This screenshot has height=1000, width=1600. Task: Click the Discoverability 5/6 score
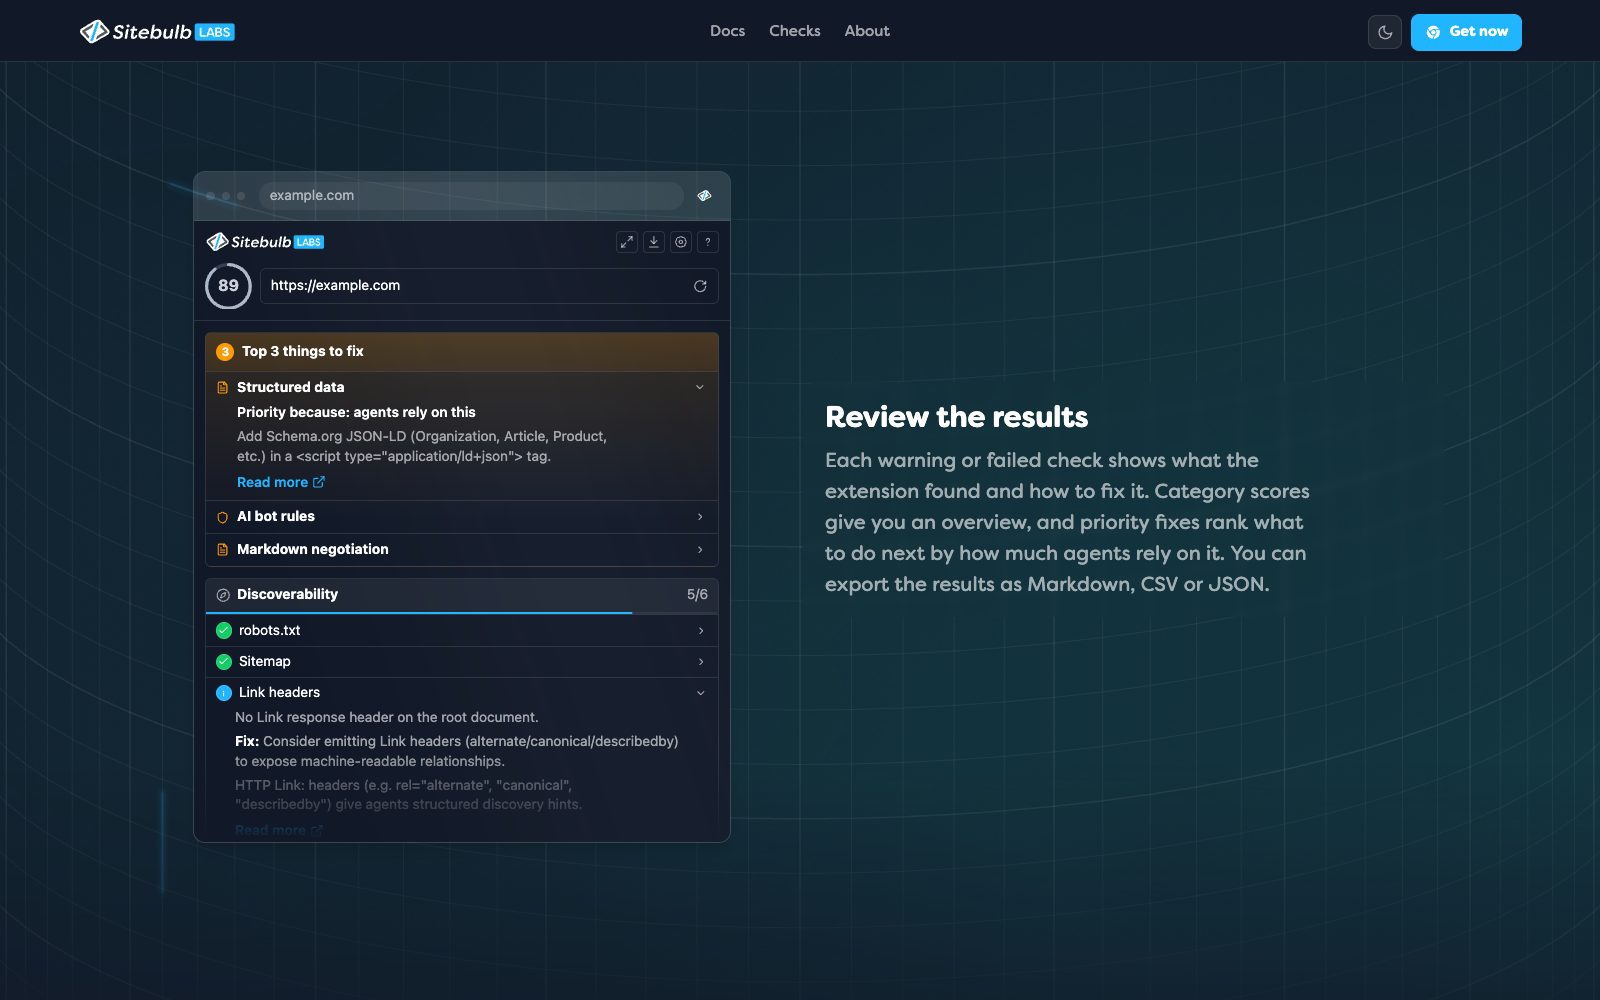(x=697, y=595)
